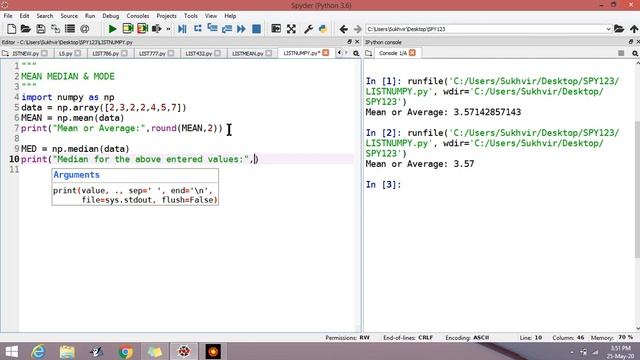Open IPython console options magnifier icon
This screenshot has height=360, width=640.
635,53
